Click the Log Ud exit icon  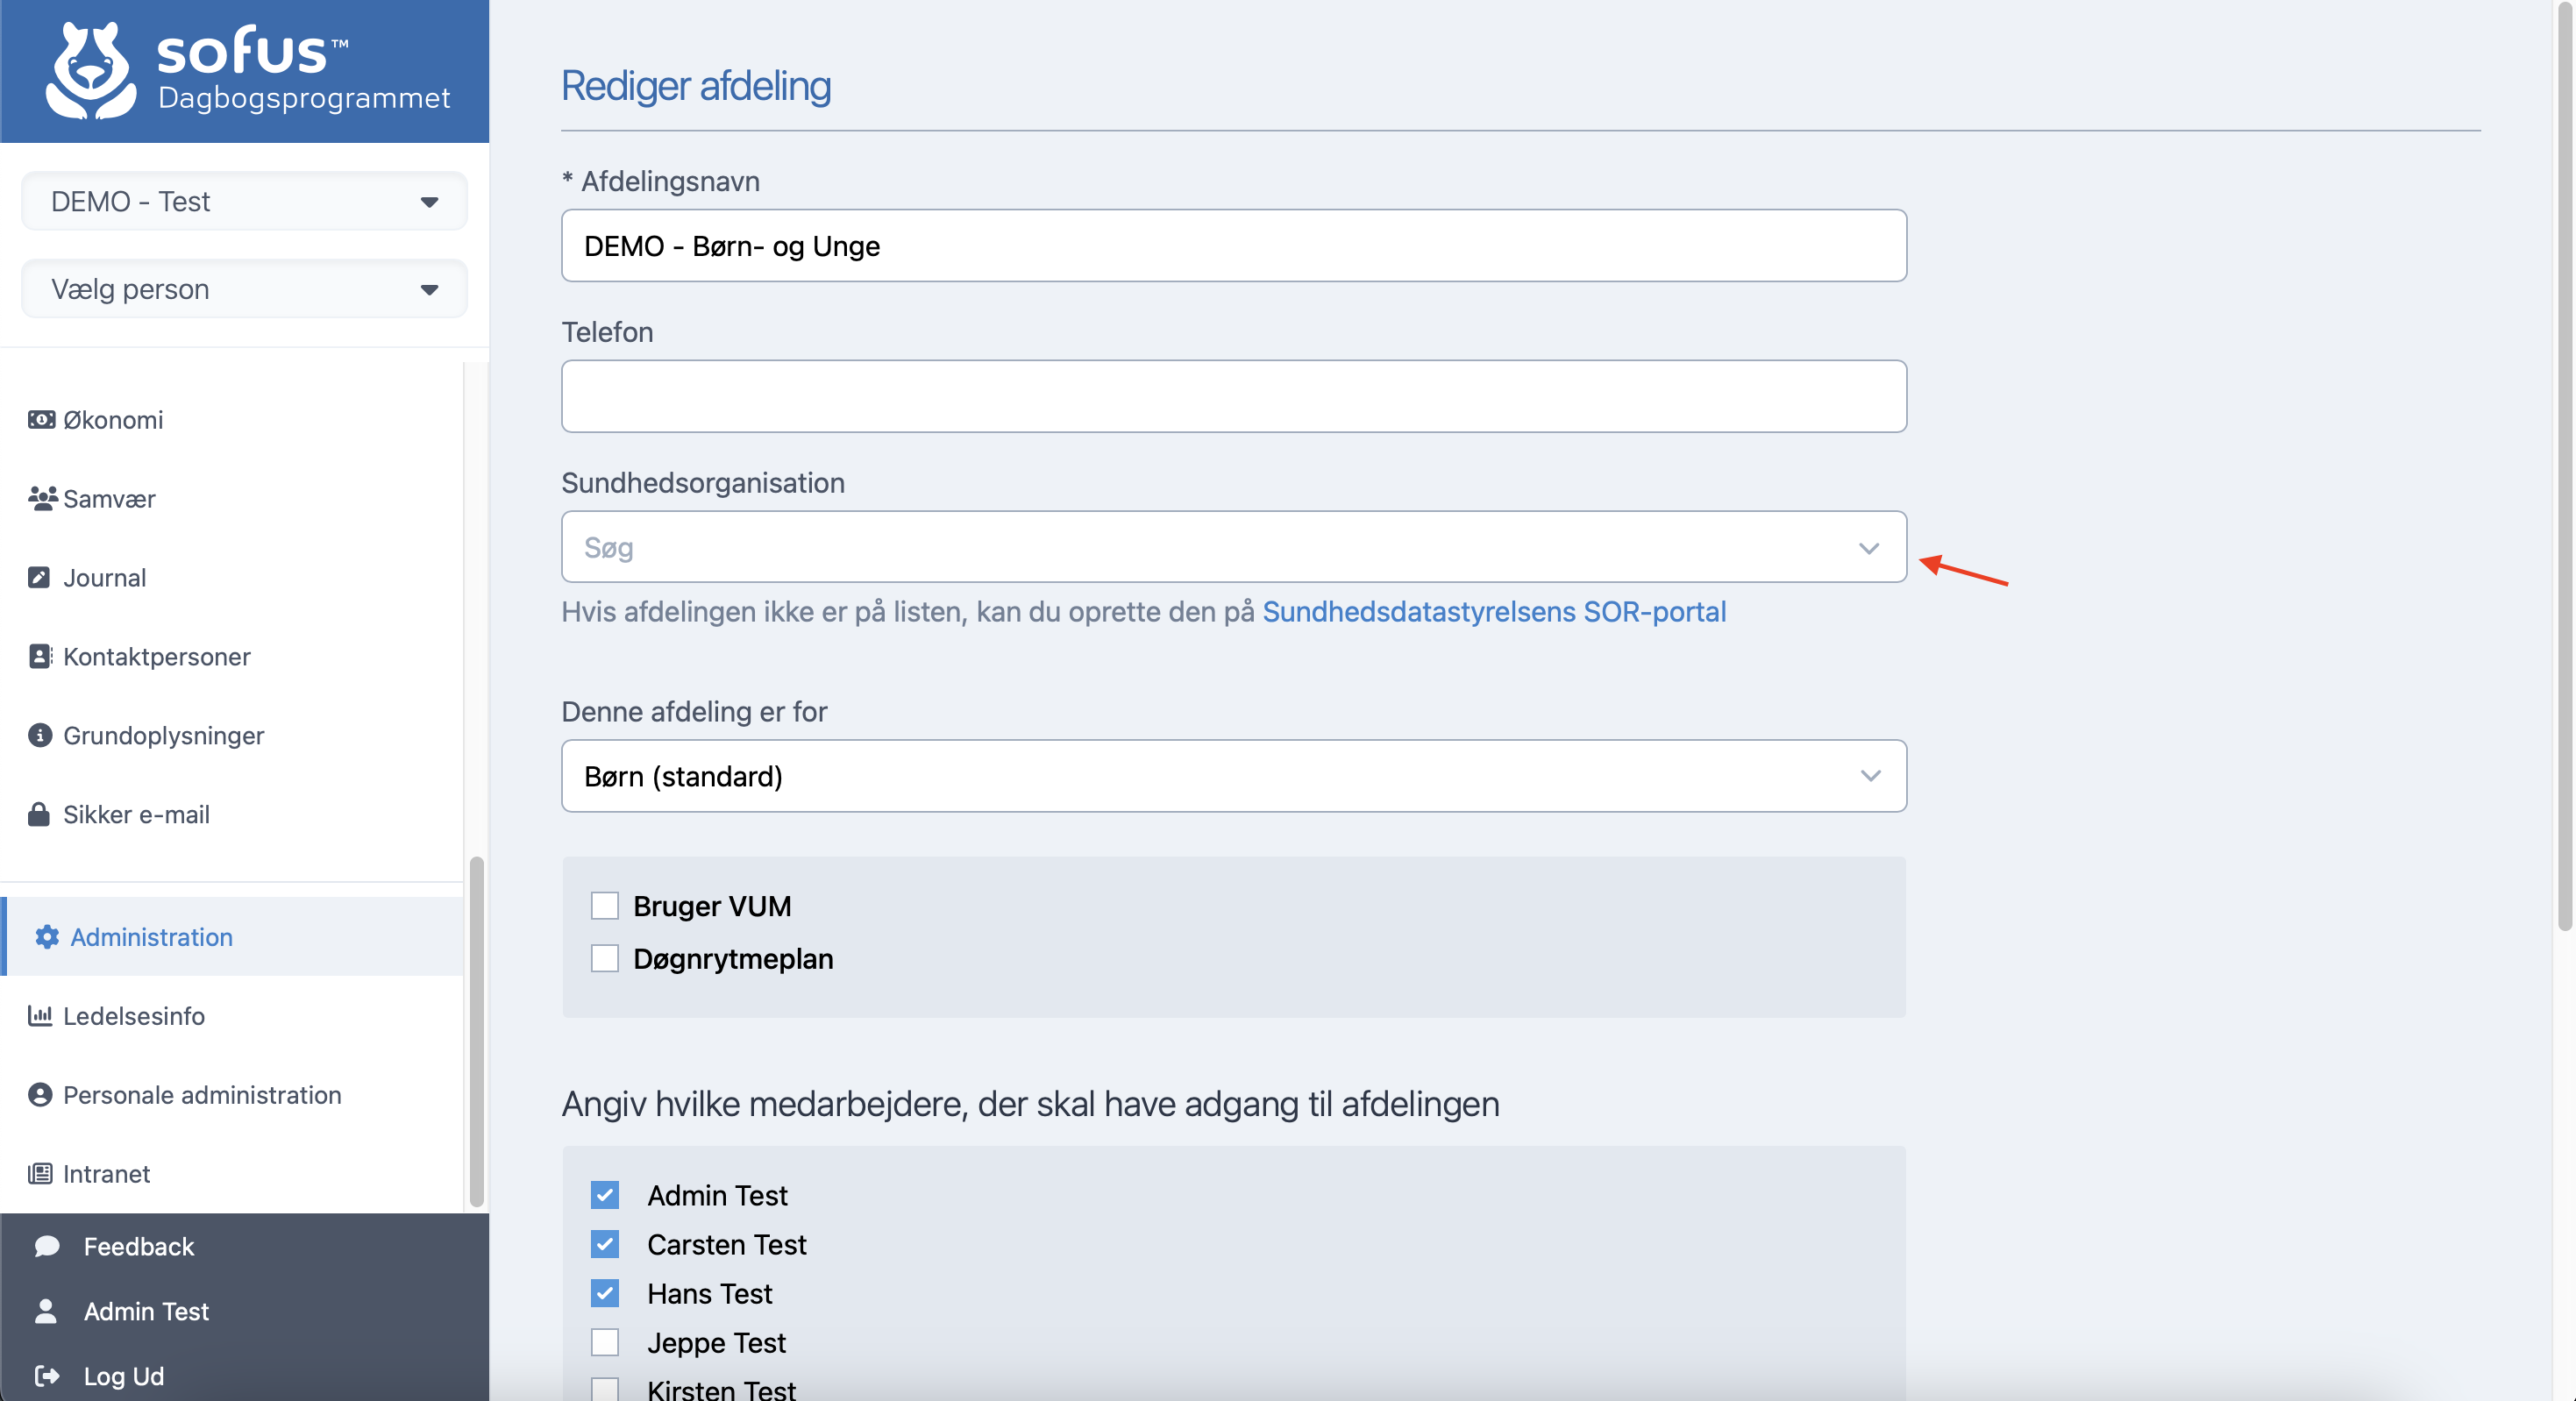tap(47, 1375)
